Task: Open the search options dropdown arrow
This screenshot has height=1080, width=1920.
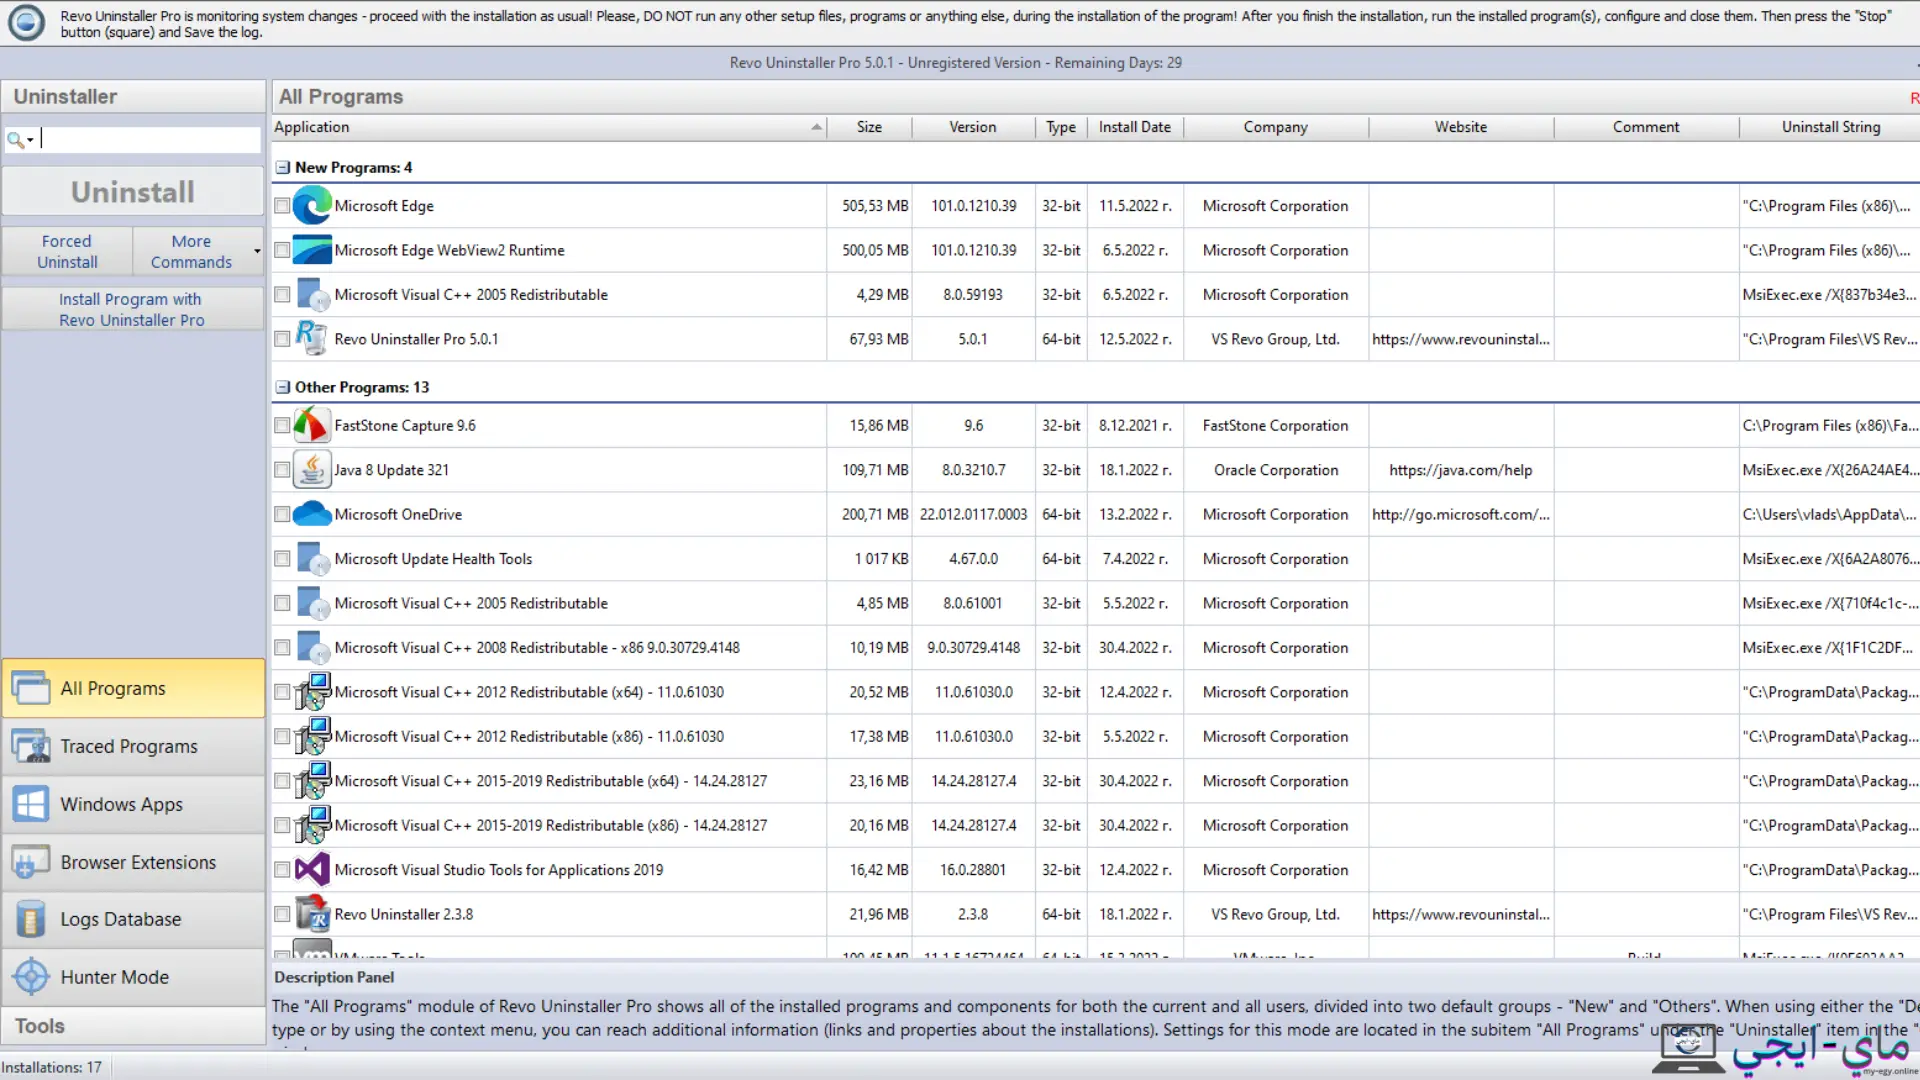Action: [30, 140]
